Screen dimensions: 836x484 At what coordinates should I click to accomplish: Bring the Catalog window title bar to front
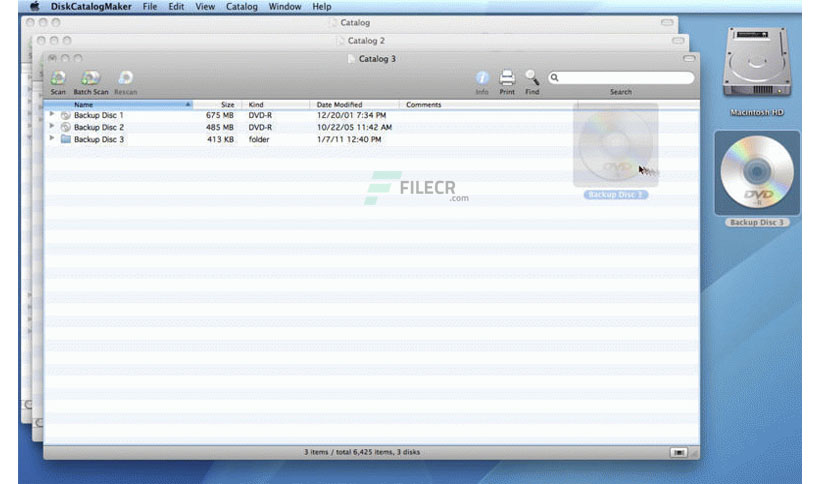coord(349,22)
